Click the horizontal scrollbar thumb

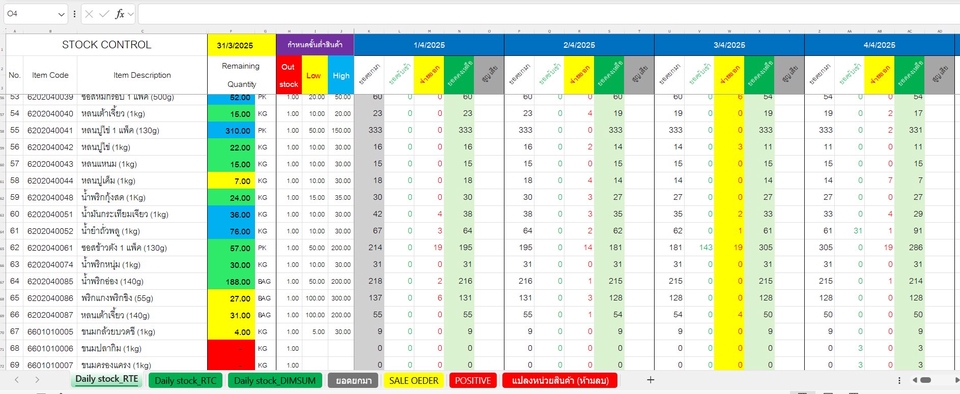[925, 380]
